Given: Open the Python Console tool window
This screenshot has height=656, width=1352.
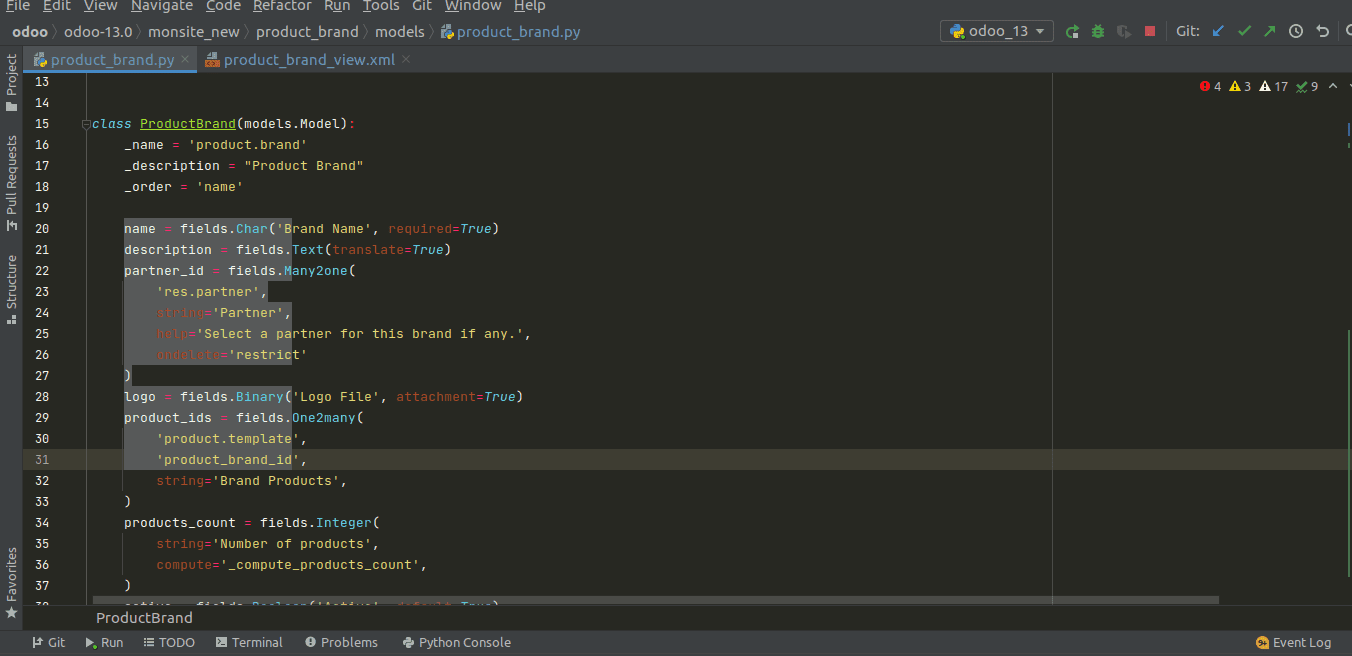Looking at the screenshot, I should click(x=456, y=642).
